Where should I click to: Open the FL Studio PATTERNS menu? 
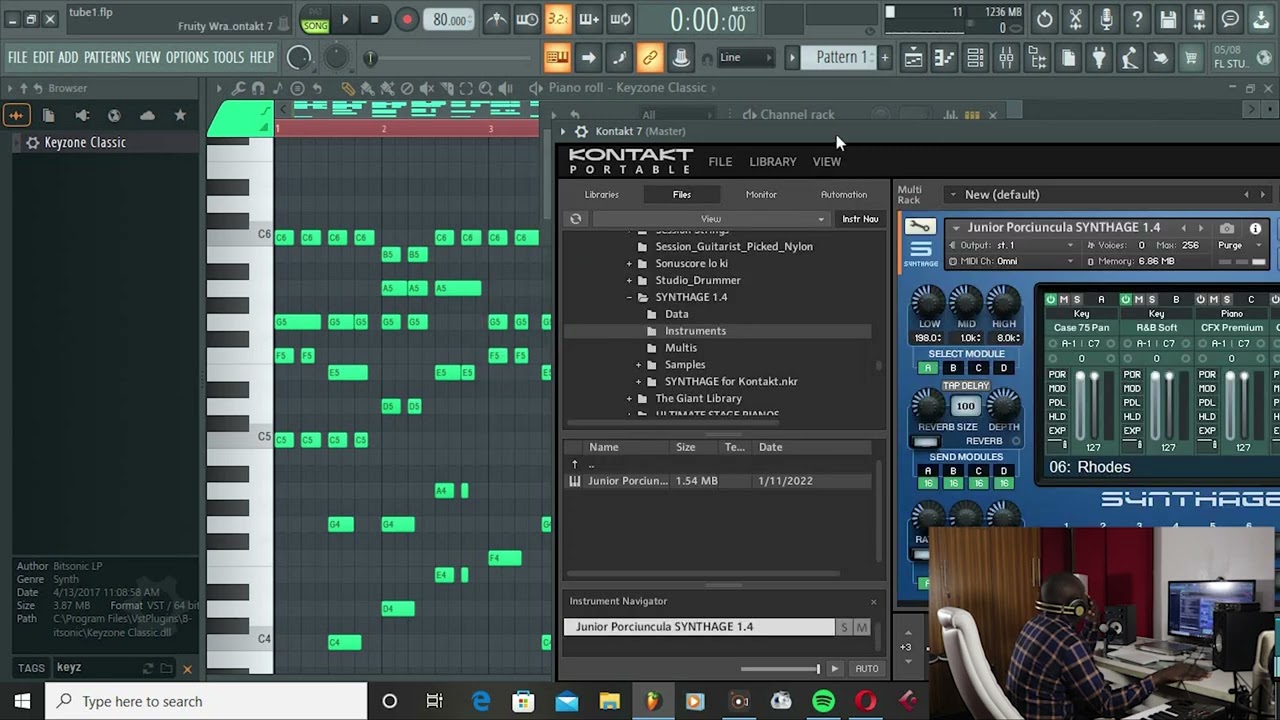pyautogui.click(x=107, y=58)
